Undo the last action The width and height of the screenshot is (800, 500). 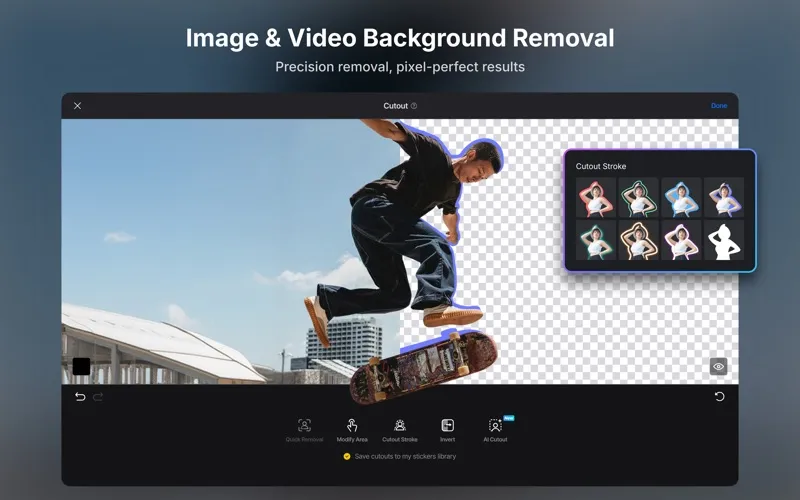tap(80, 396)
